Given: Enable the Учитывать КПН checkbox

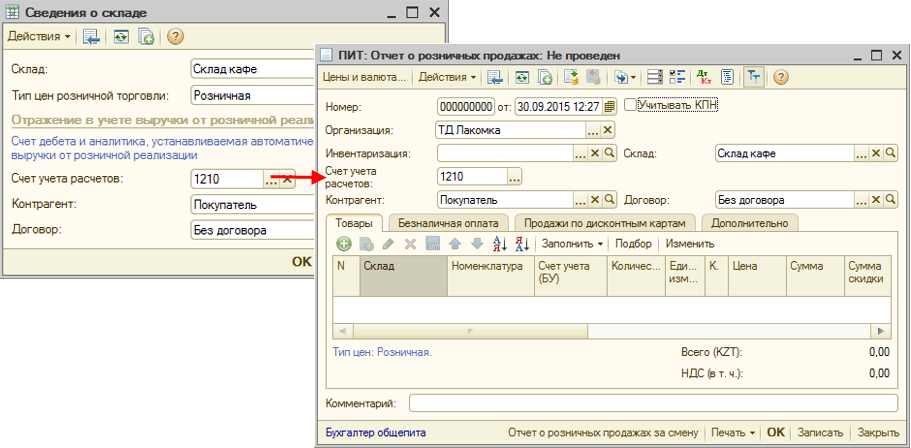Looking at the screenshot, I should [630, 104].
